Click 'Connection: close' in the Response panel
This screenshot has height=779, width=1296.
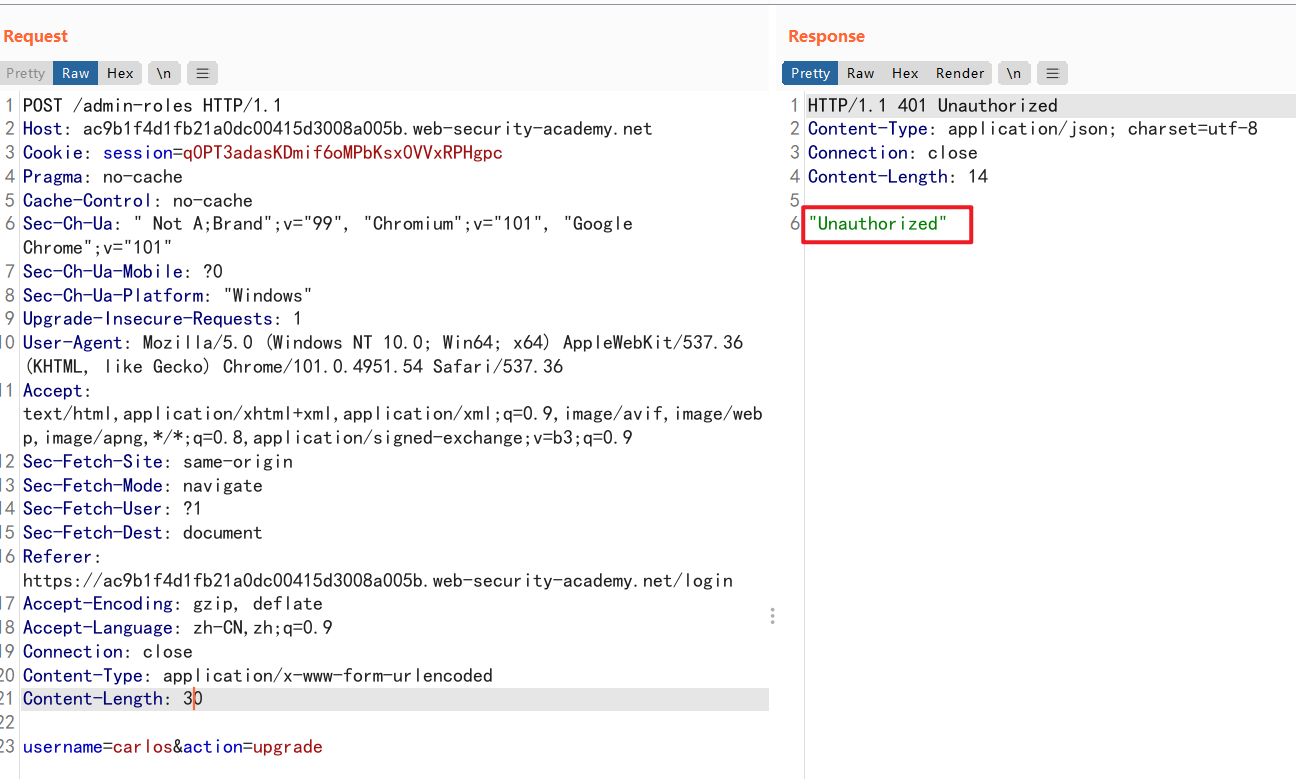coord(893,152)
